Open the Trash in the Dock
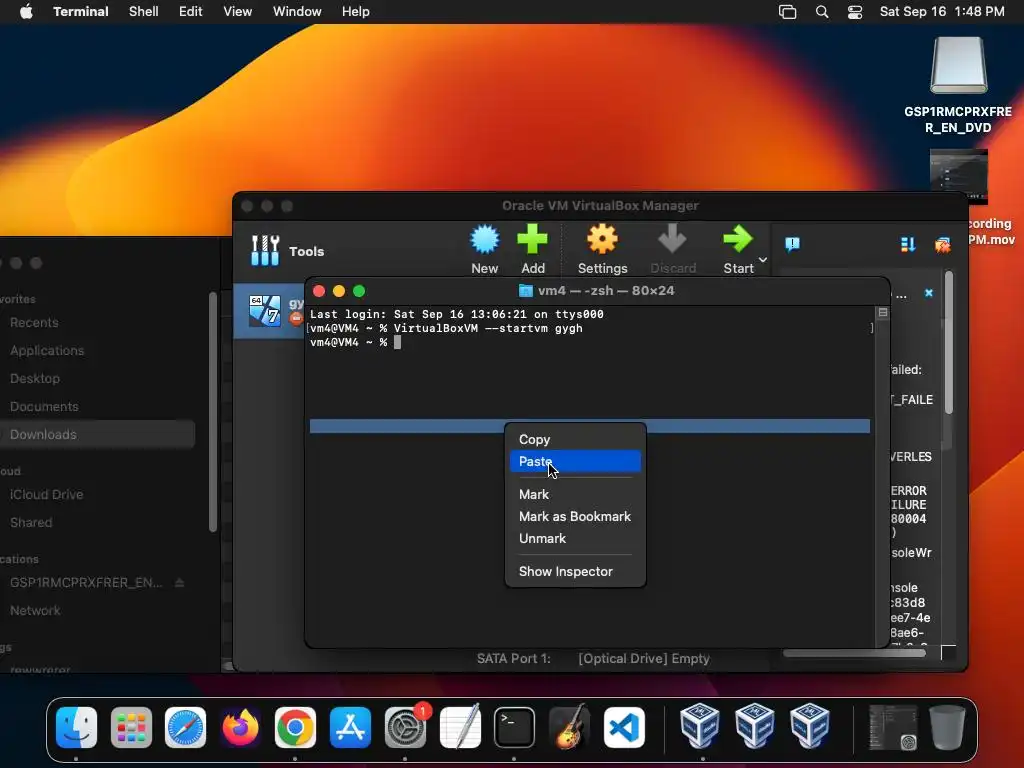The image size is (1024, 768). (x=948, y=727)
